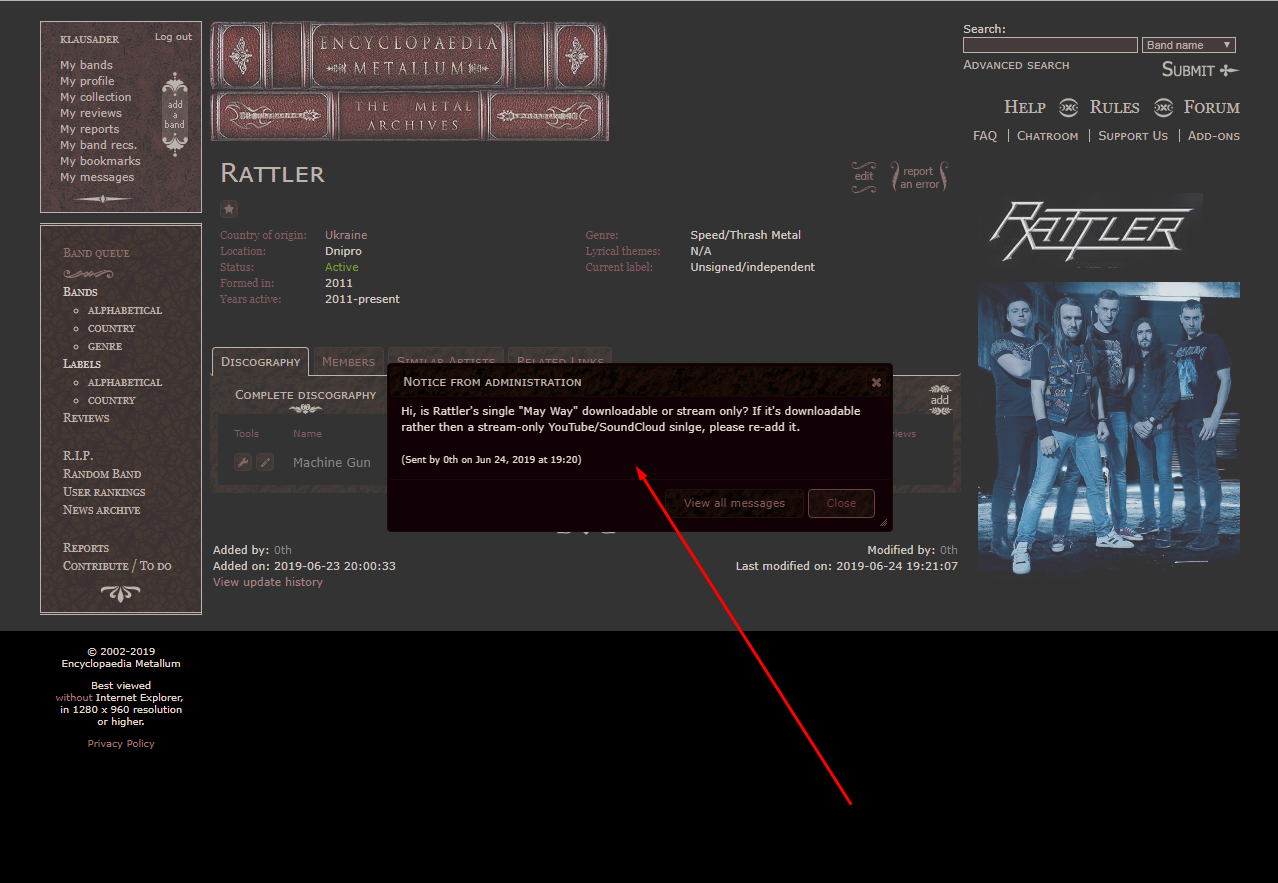
Task: Click the add release icon in discography
Action: pos(940,400)
